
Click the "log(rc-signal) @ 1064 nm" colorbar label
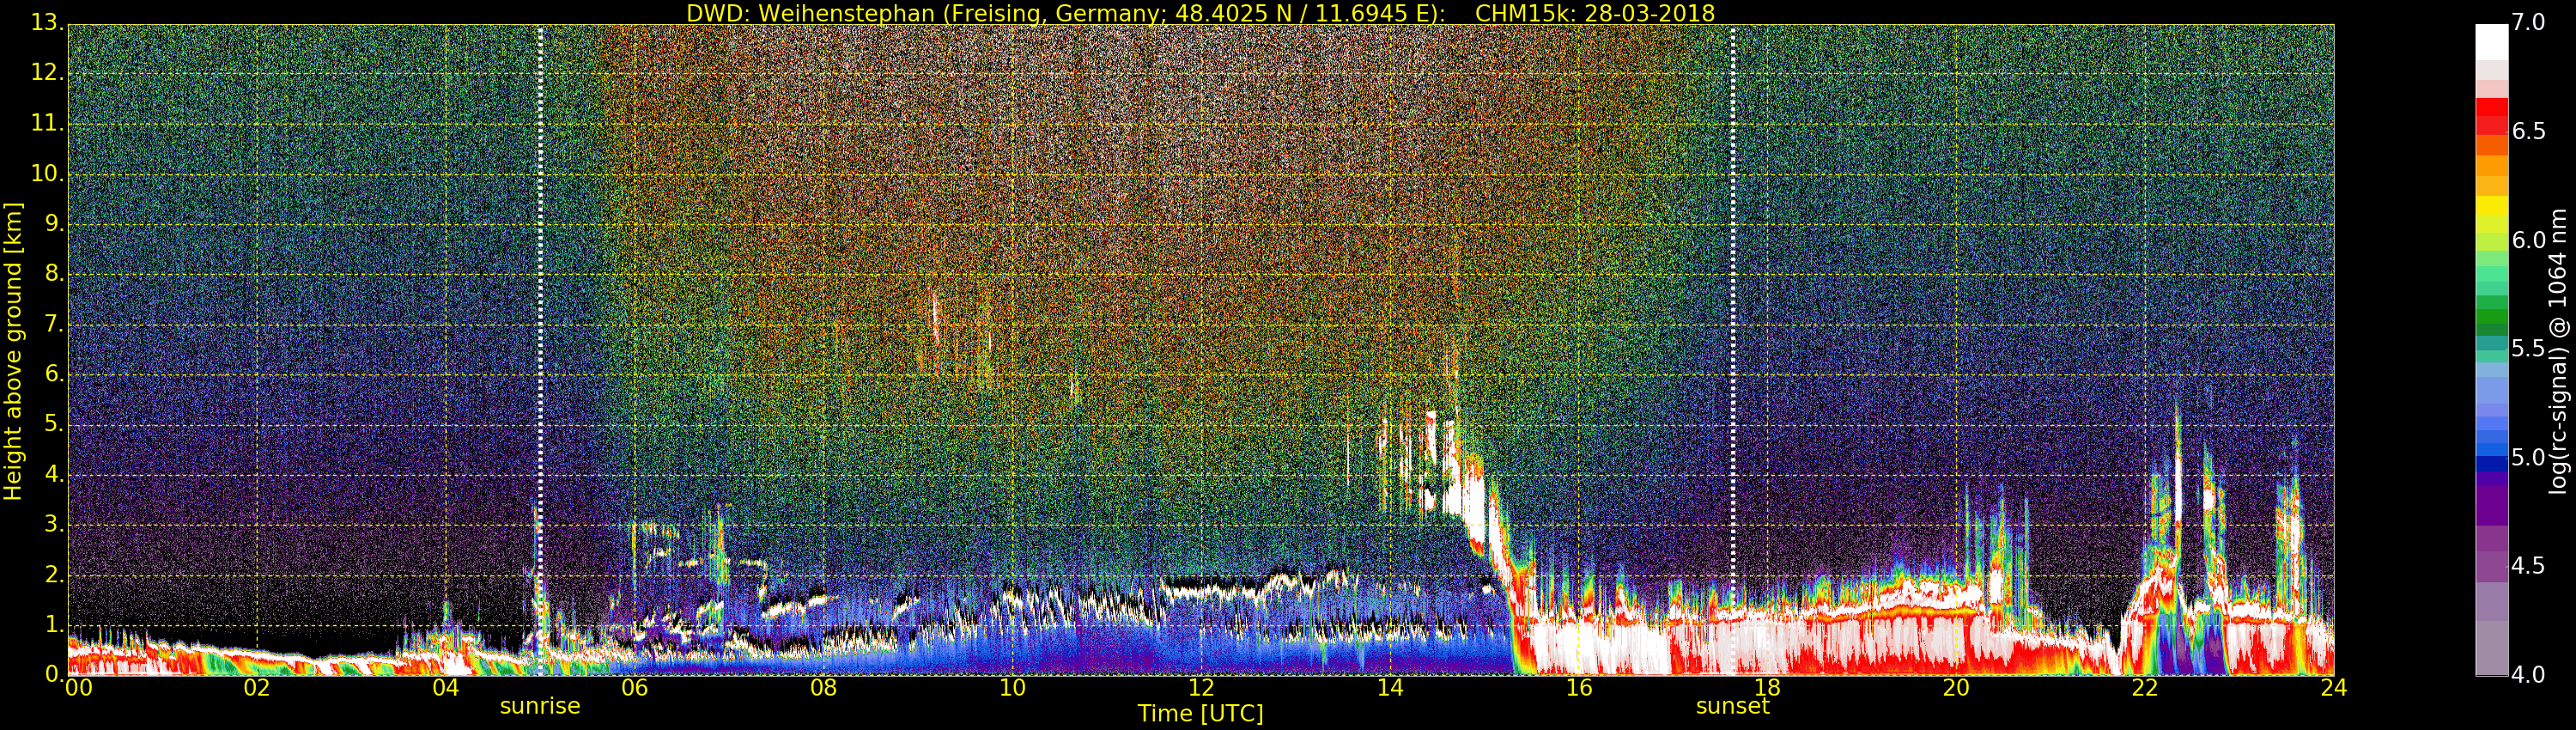coord(2560,351)
